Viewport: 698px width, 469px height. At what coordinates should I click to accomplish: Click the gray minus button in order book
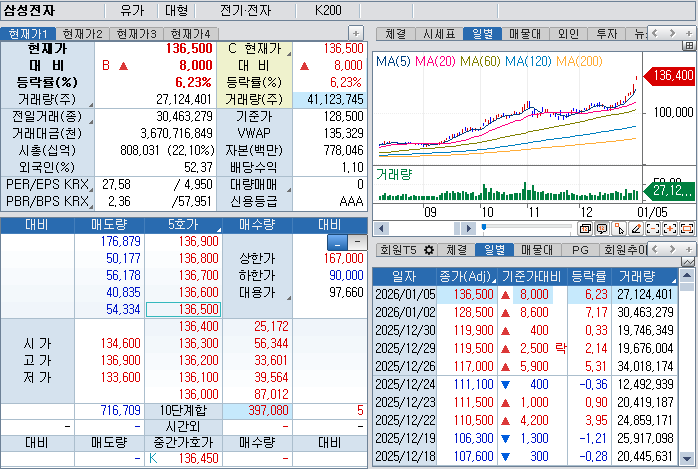coord(357,243)
